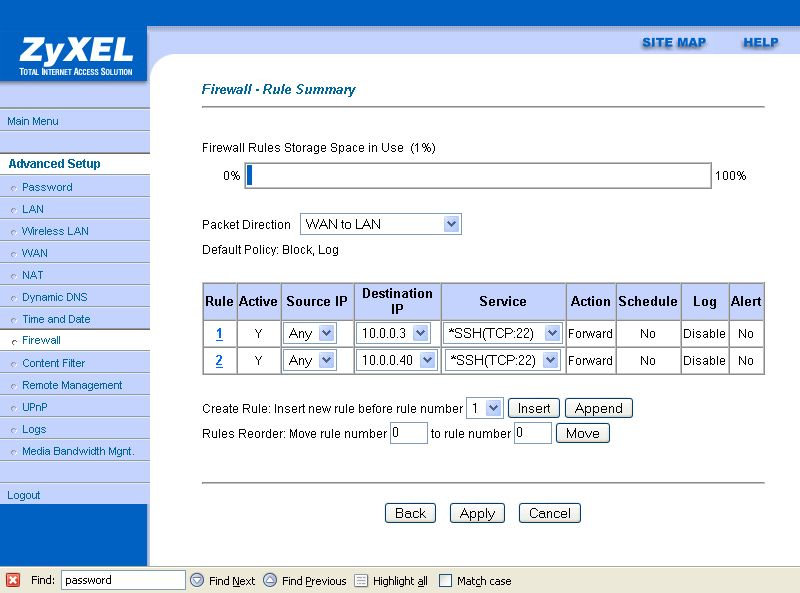Open the SITE MAP link
This screenshot has height=593, width=800.
click(x=673, y=43)
